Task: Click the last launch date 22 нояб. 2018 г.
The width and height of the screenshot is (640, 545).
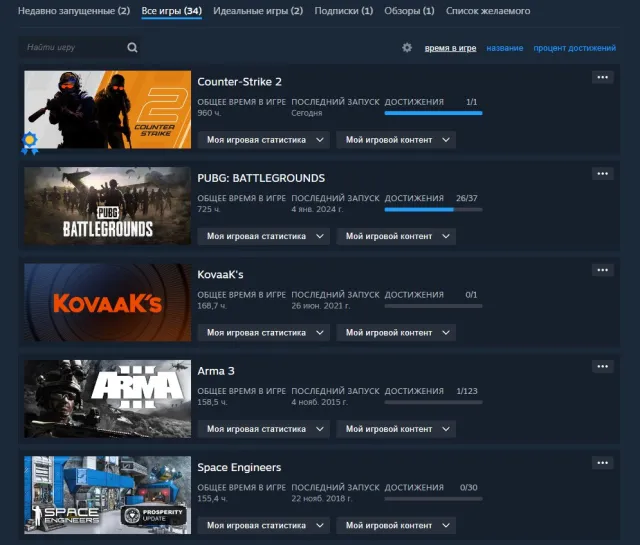Action: 322,498
